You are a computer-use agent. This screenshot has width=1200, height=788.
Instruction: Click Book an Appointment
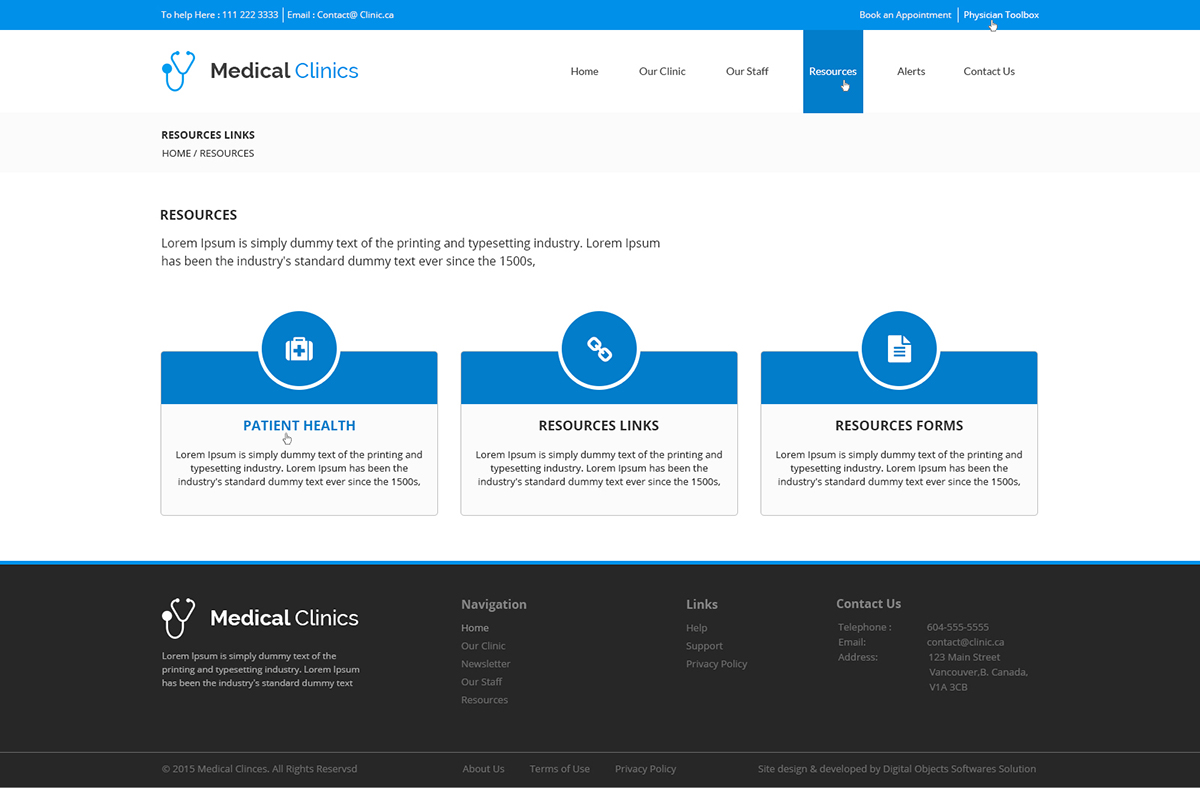[x=905, y=14]
